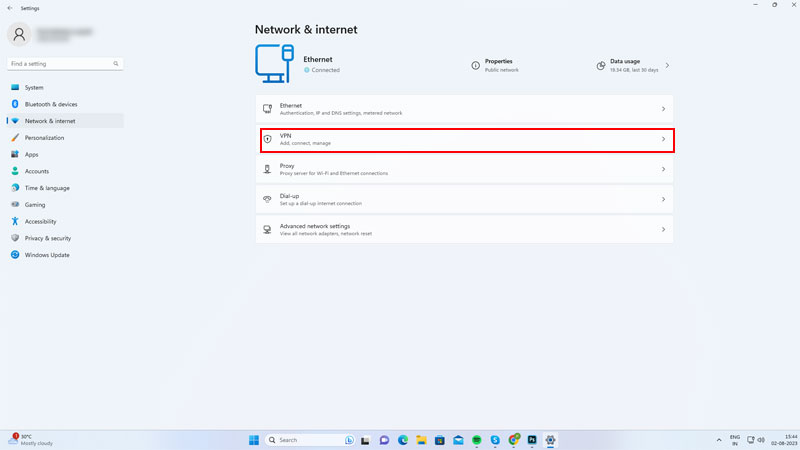
Task: Open Accessibility settings category
Action: (x=65, y=221)
